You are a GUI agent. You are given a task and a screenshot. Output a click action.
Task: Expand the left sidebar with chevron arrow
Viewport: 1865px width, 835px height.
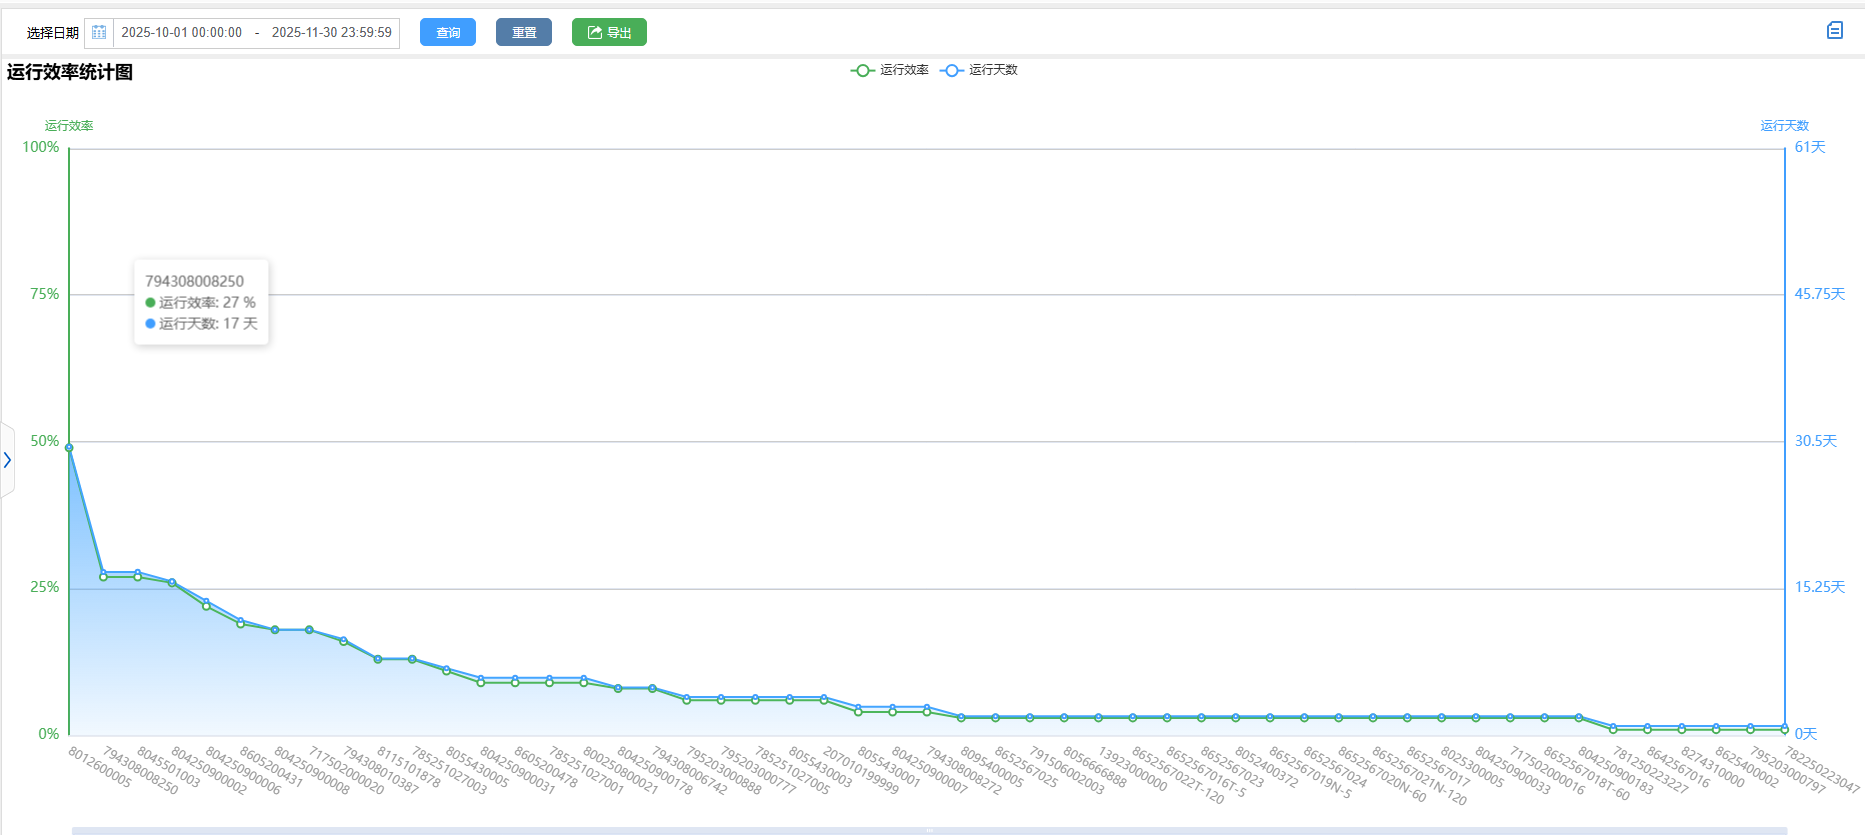[7, 460]
